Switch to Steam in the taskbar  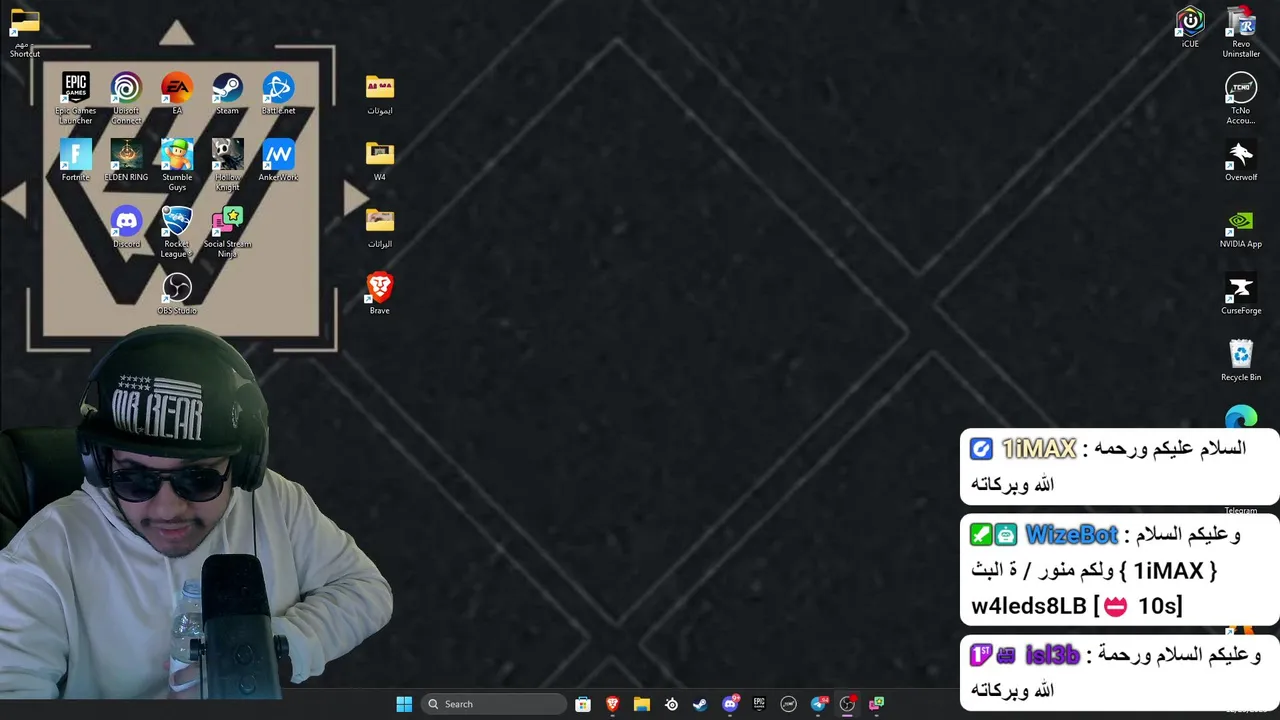[x=700, y=704]
